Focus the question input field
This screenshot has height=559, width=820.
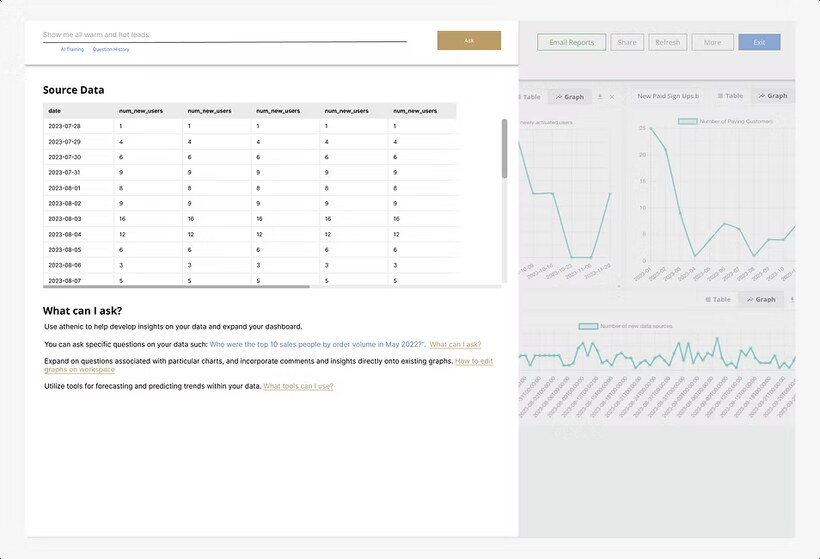pyautogui.click(x=224, y=35)
